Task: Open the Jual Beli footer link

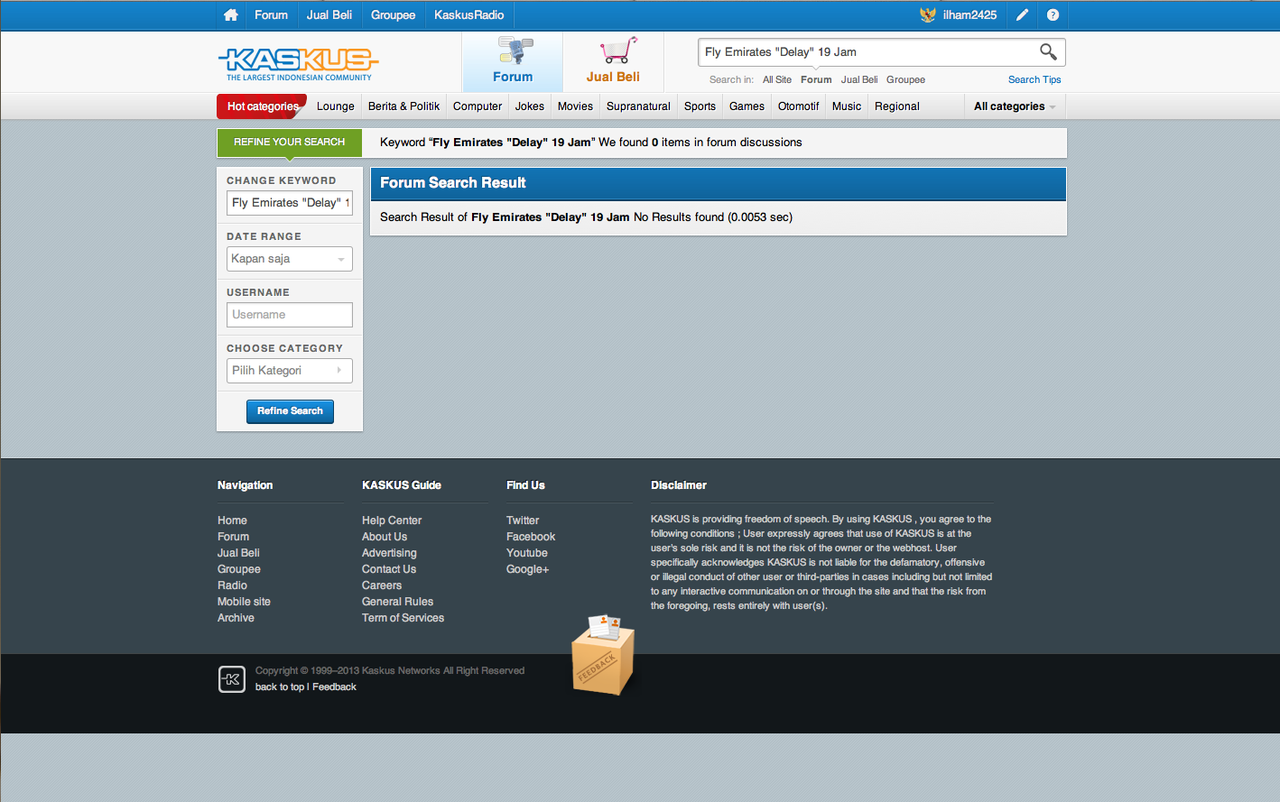Action: tap(238, 553)
